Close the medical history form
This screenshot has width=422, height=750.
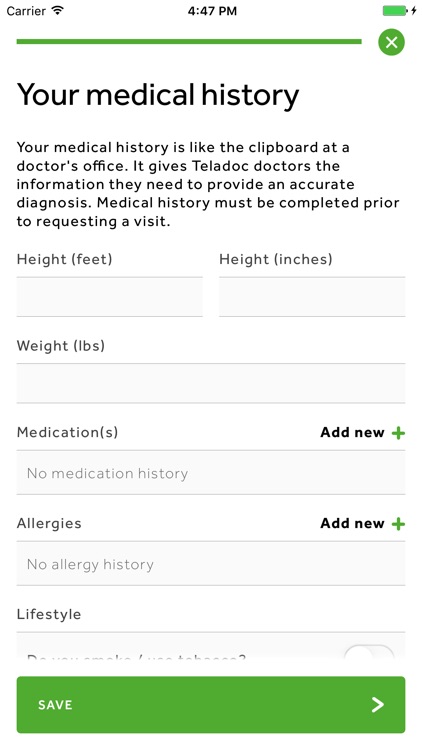coord(391,43)
